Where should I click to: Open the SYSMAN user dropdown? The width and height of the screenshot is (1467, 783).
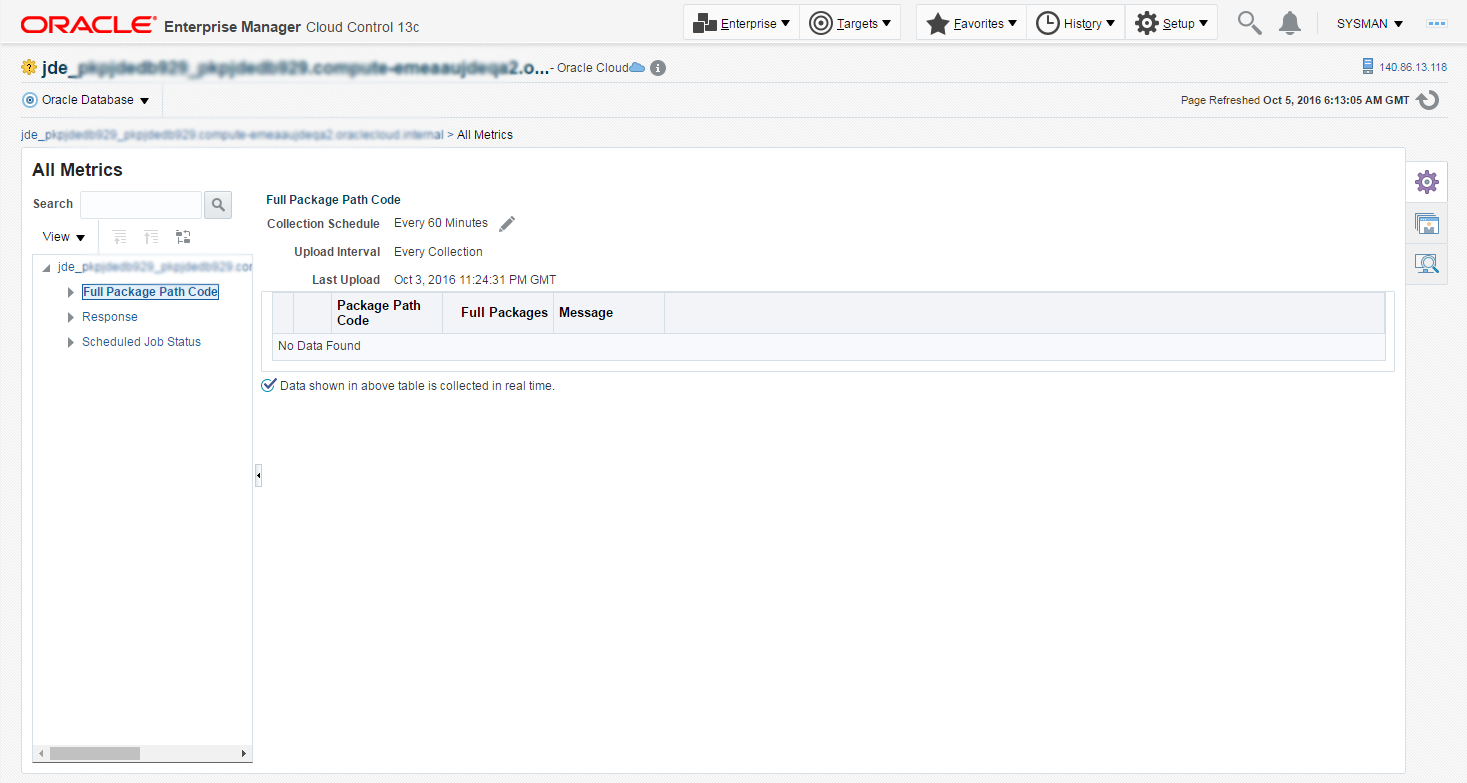(x=1370, y=24)
